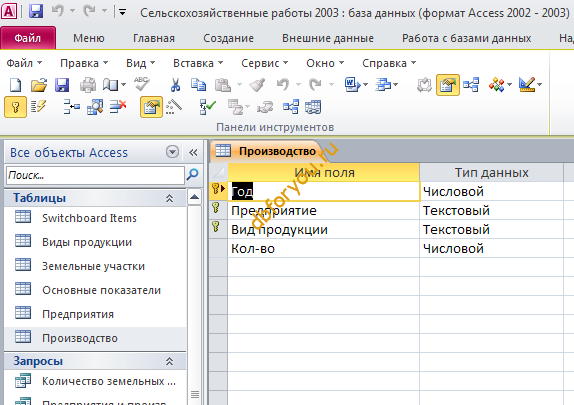Collapse the Запросы group
The image size is (574, 405).
(x=169, y=361)
